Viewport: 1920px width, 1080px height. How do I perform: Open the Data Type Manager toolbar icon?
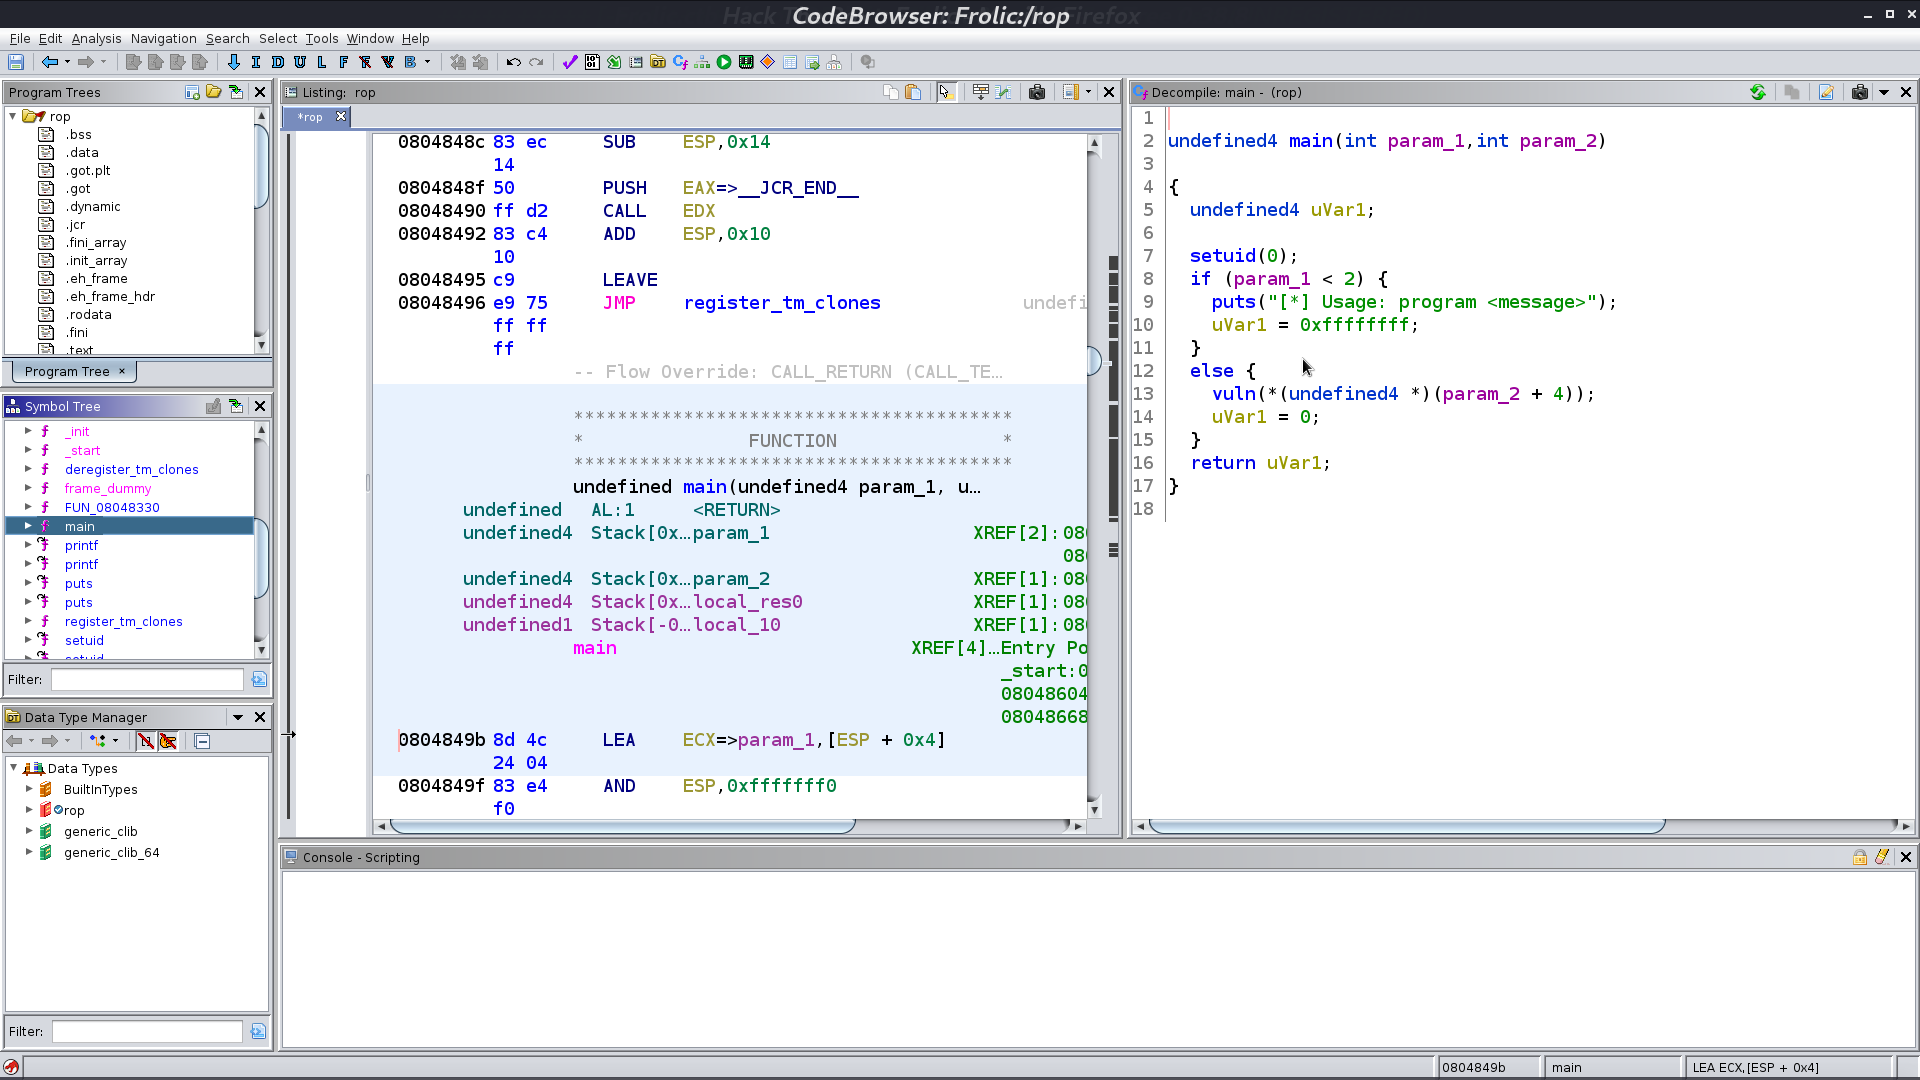tap(658, 62)
